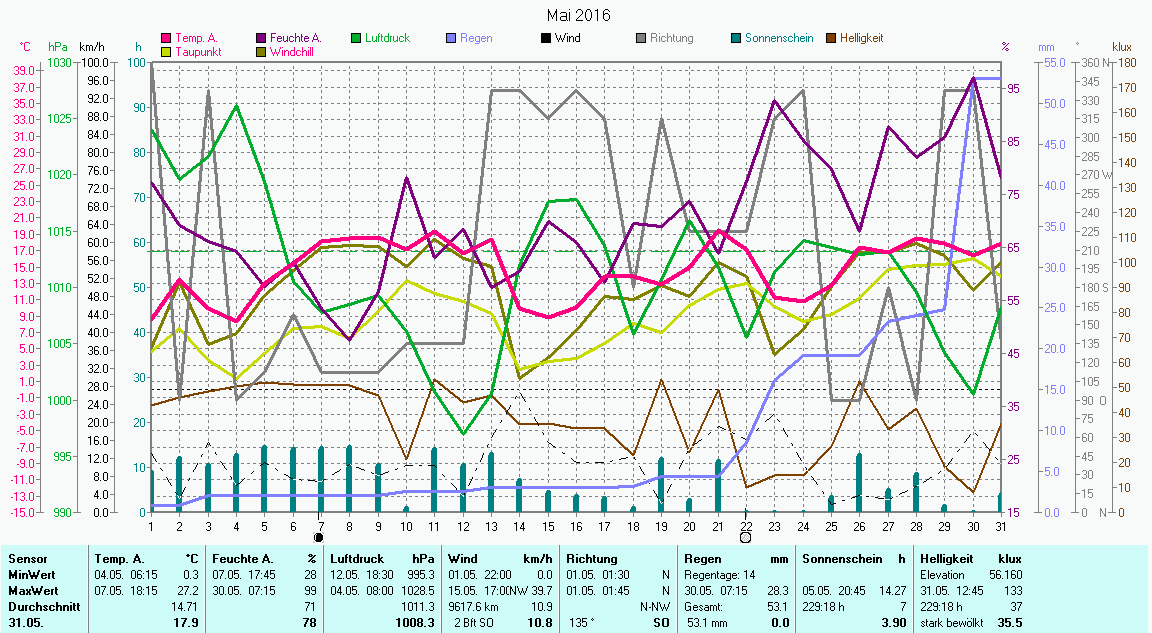Image resolution: width=1152 pixels, height=633 pixels.
Task: Click the 'klux' axis unit label at top right
Action: click(1122, 47)
